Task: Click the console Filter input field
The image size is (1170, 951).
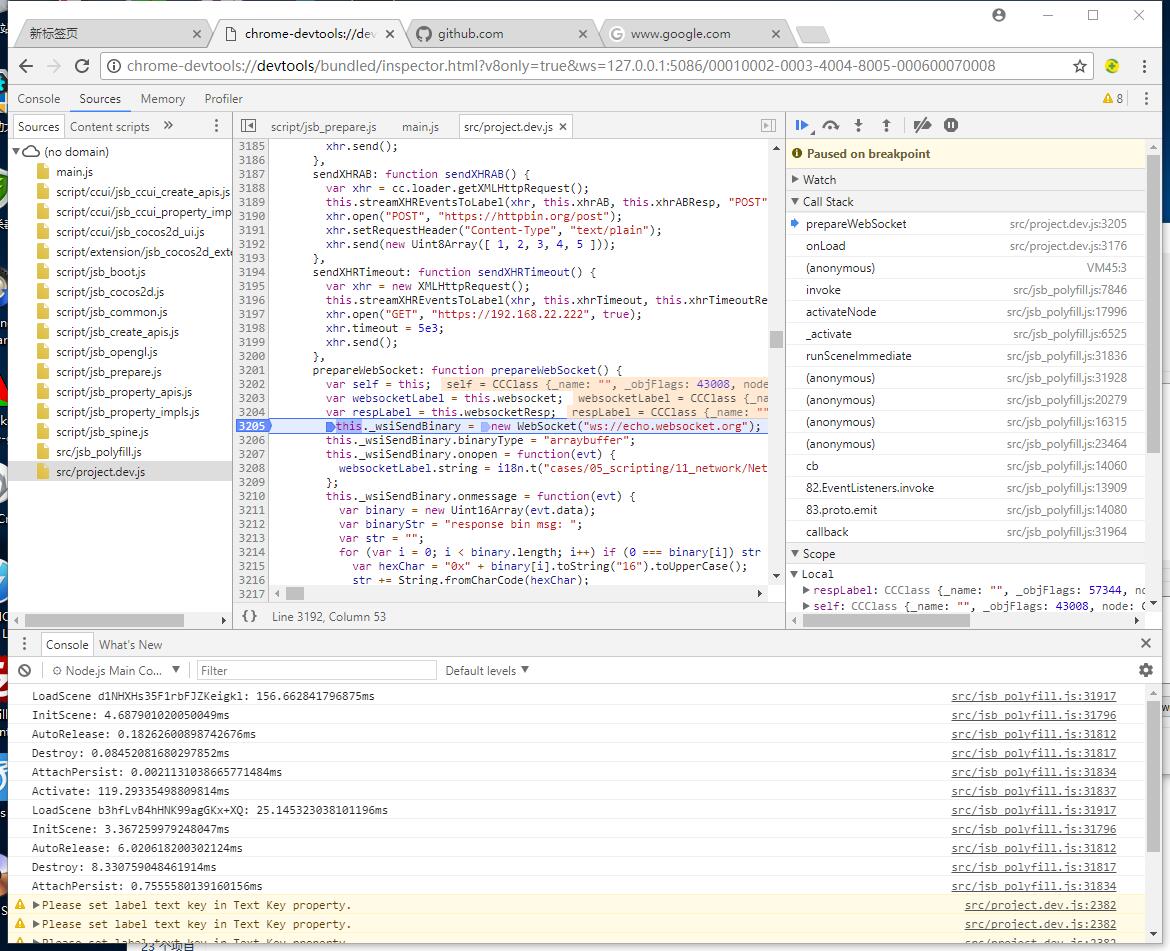Action: click(x=316, y=671)
